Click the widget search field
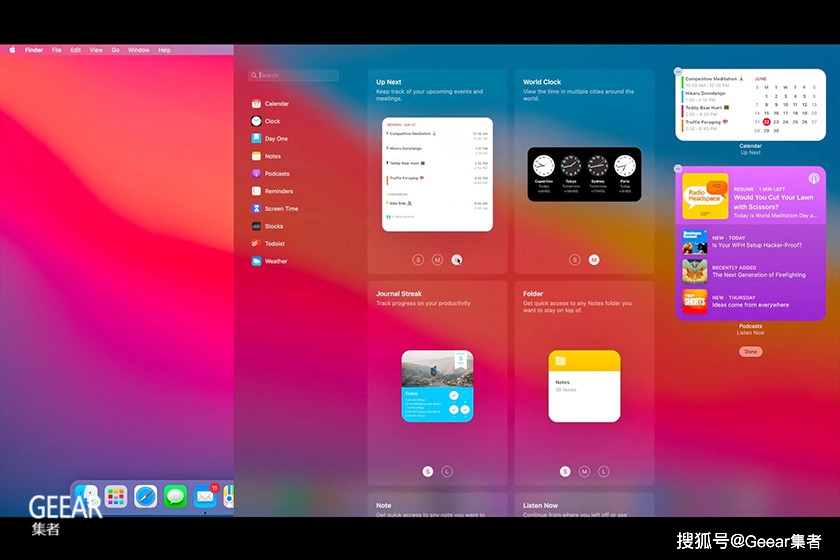840x560 pixels. (x=295, y=75)
